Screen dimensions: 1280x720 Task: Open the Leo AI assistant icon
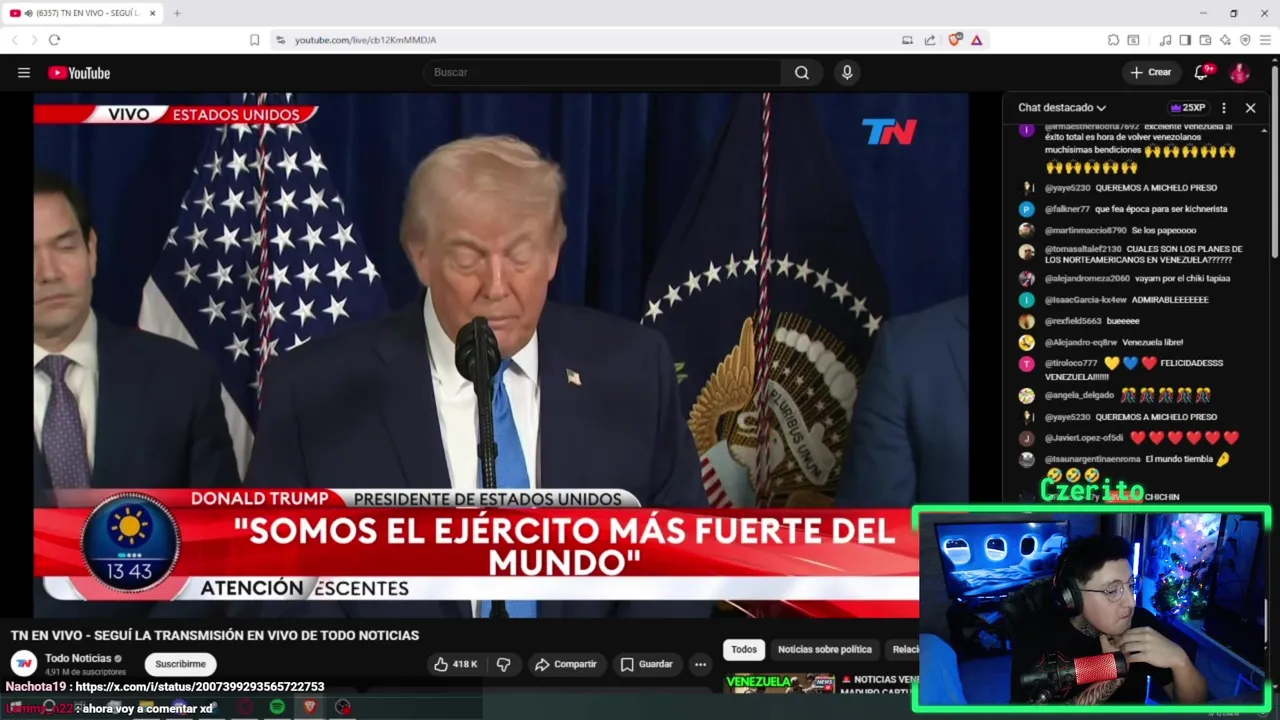(x=1225, y=40)
